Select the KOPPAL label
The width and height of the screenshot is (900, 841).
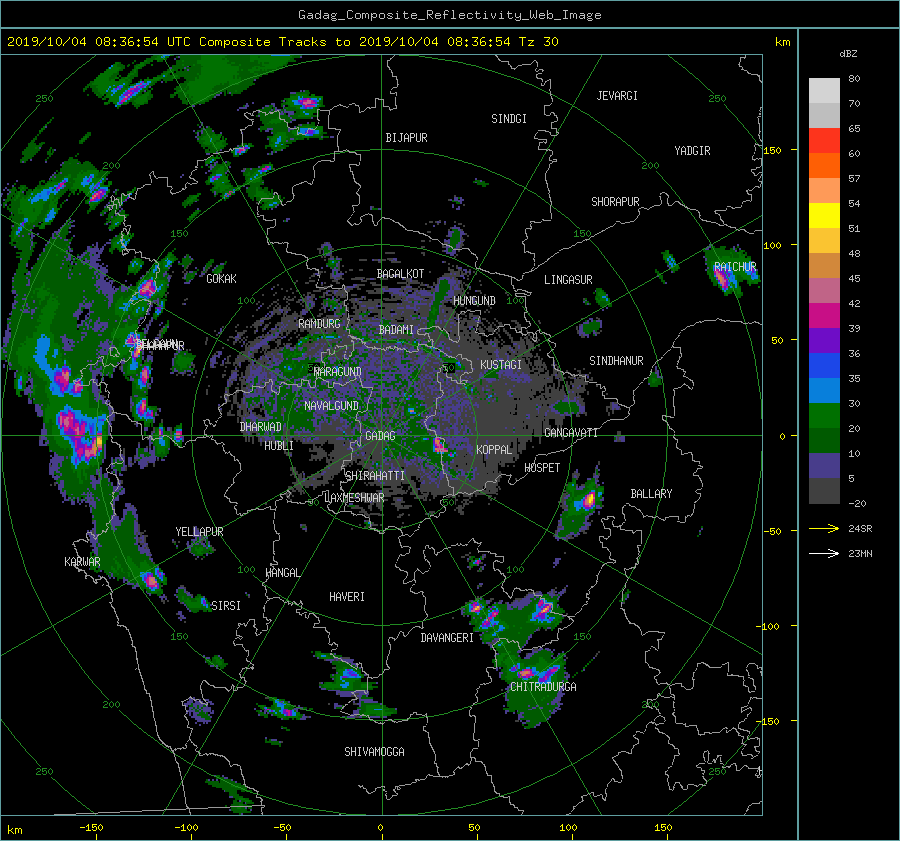(x=494, y=449)
